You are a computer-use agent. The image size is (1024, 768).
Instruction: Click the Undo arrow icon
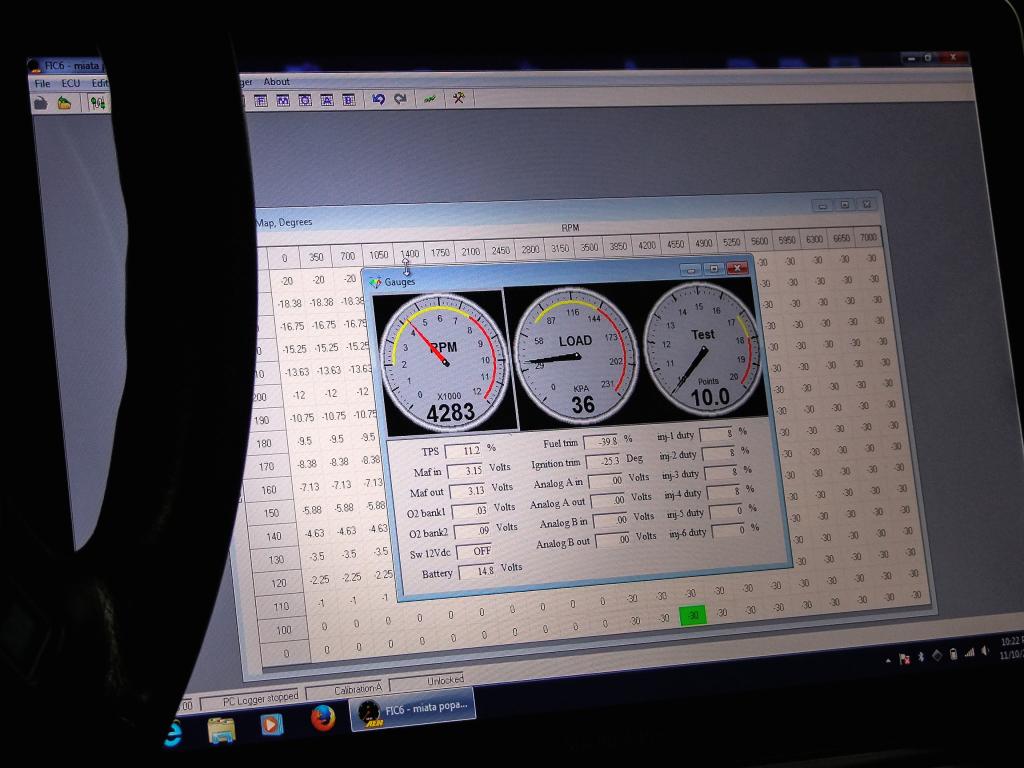coord(378,99)
